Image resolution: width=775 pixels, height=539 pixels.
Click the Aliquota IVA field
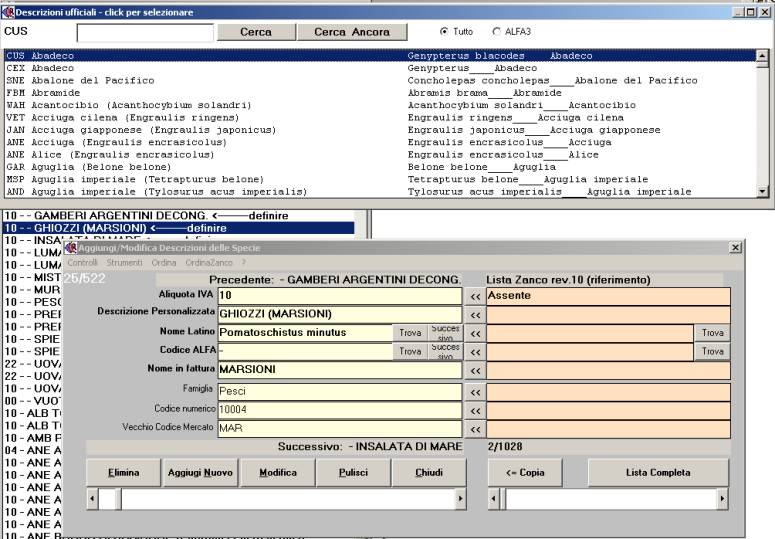pyautogui.click(x=340, y=295)
